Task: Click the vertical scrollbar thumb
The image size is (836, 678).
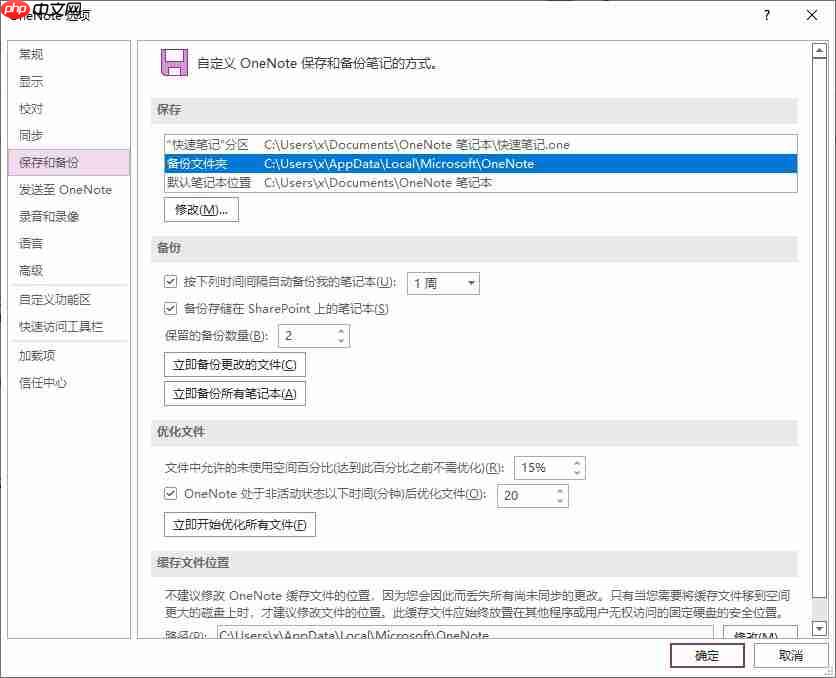Action: coord(819,328)
